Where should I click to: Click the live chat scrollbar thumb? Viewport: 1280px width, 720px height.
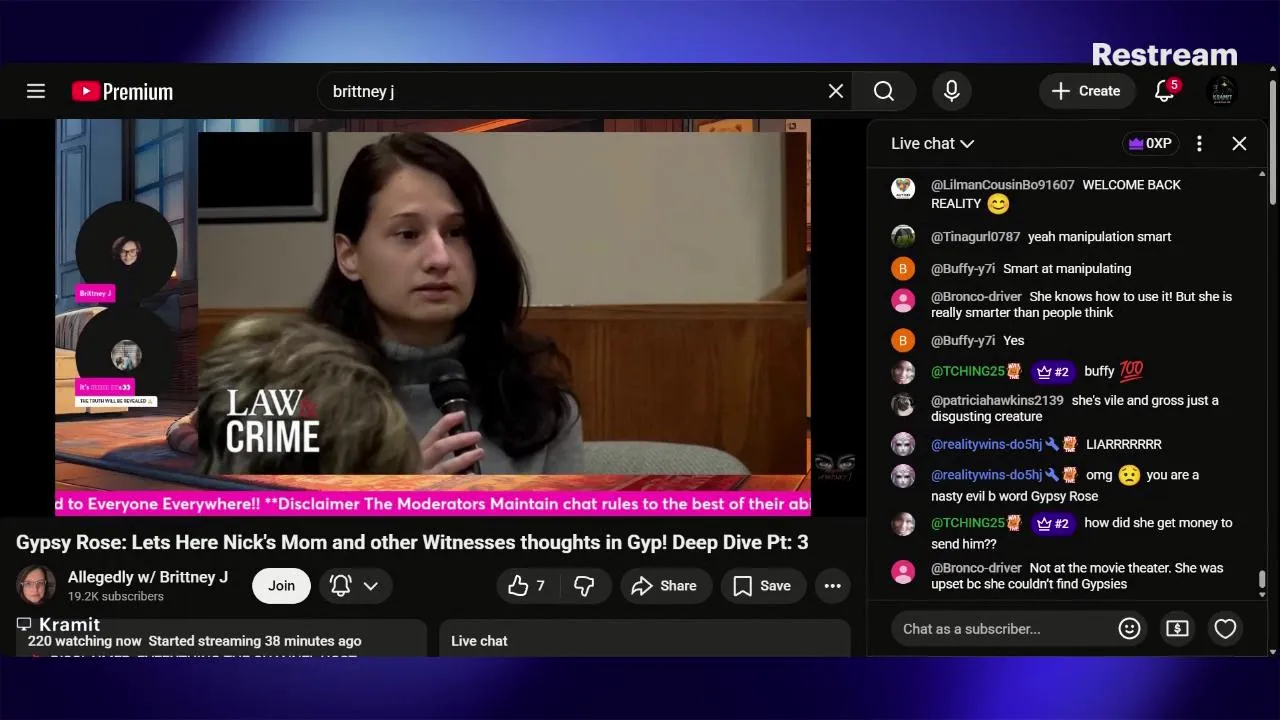[1262, 580]
